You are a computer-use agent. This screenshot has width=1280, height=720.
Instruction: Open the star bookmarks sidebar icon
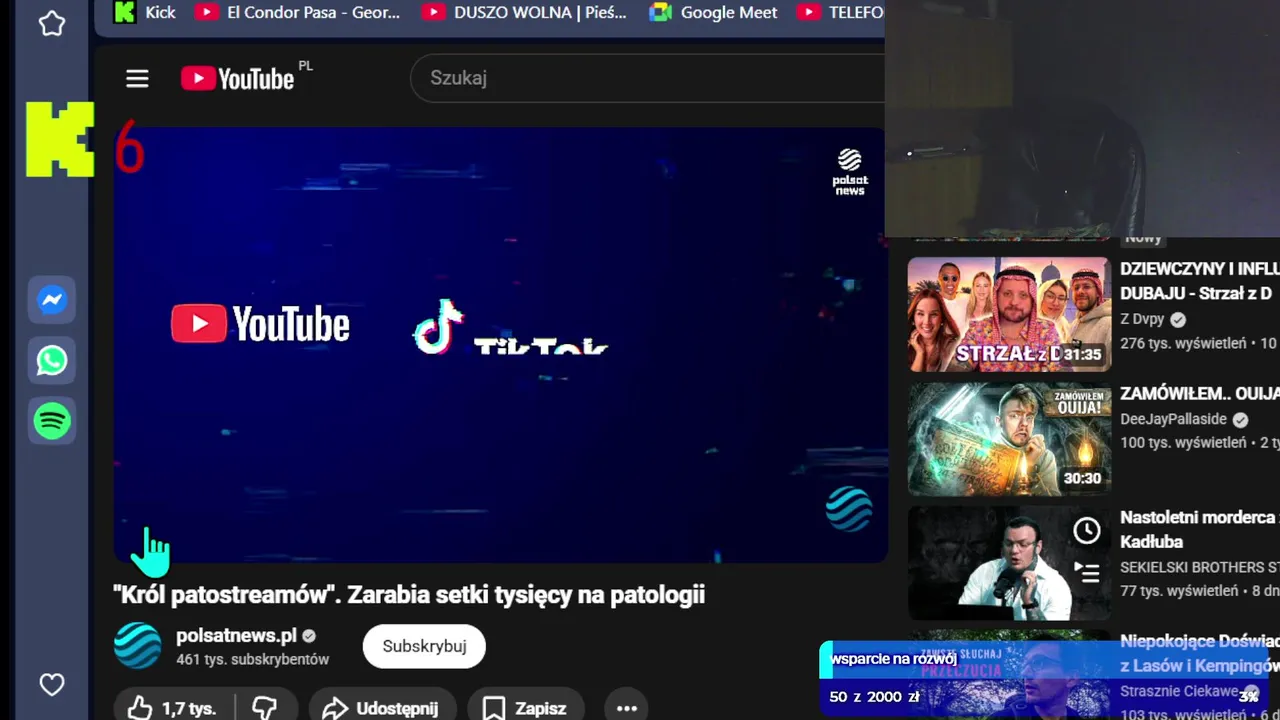52,24
